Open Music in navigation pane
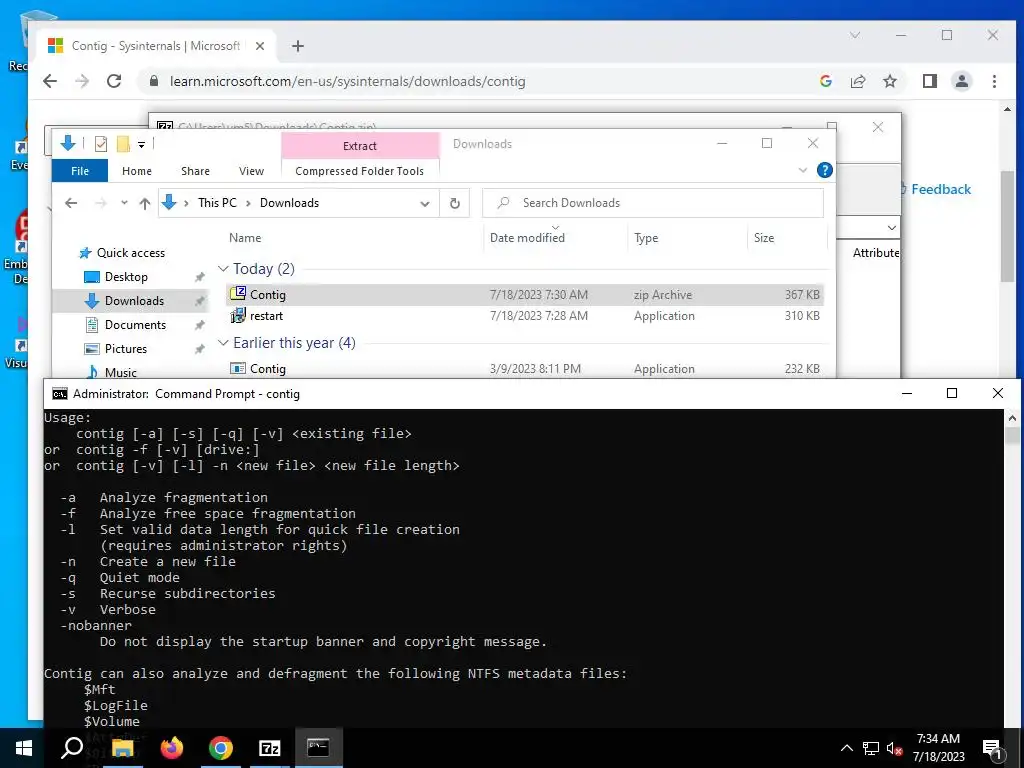 (x=120, y=372)
